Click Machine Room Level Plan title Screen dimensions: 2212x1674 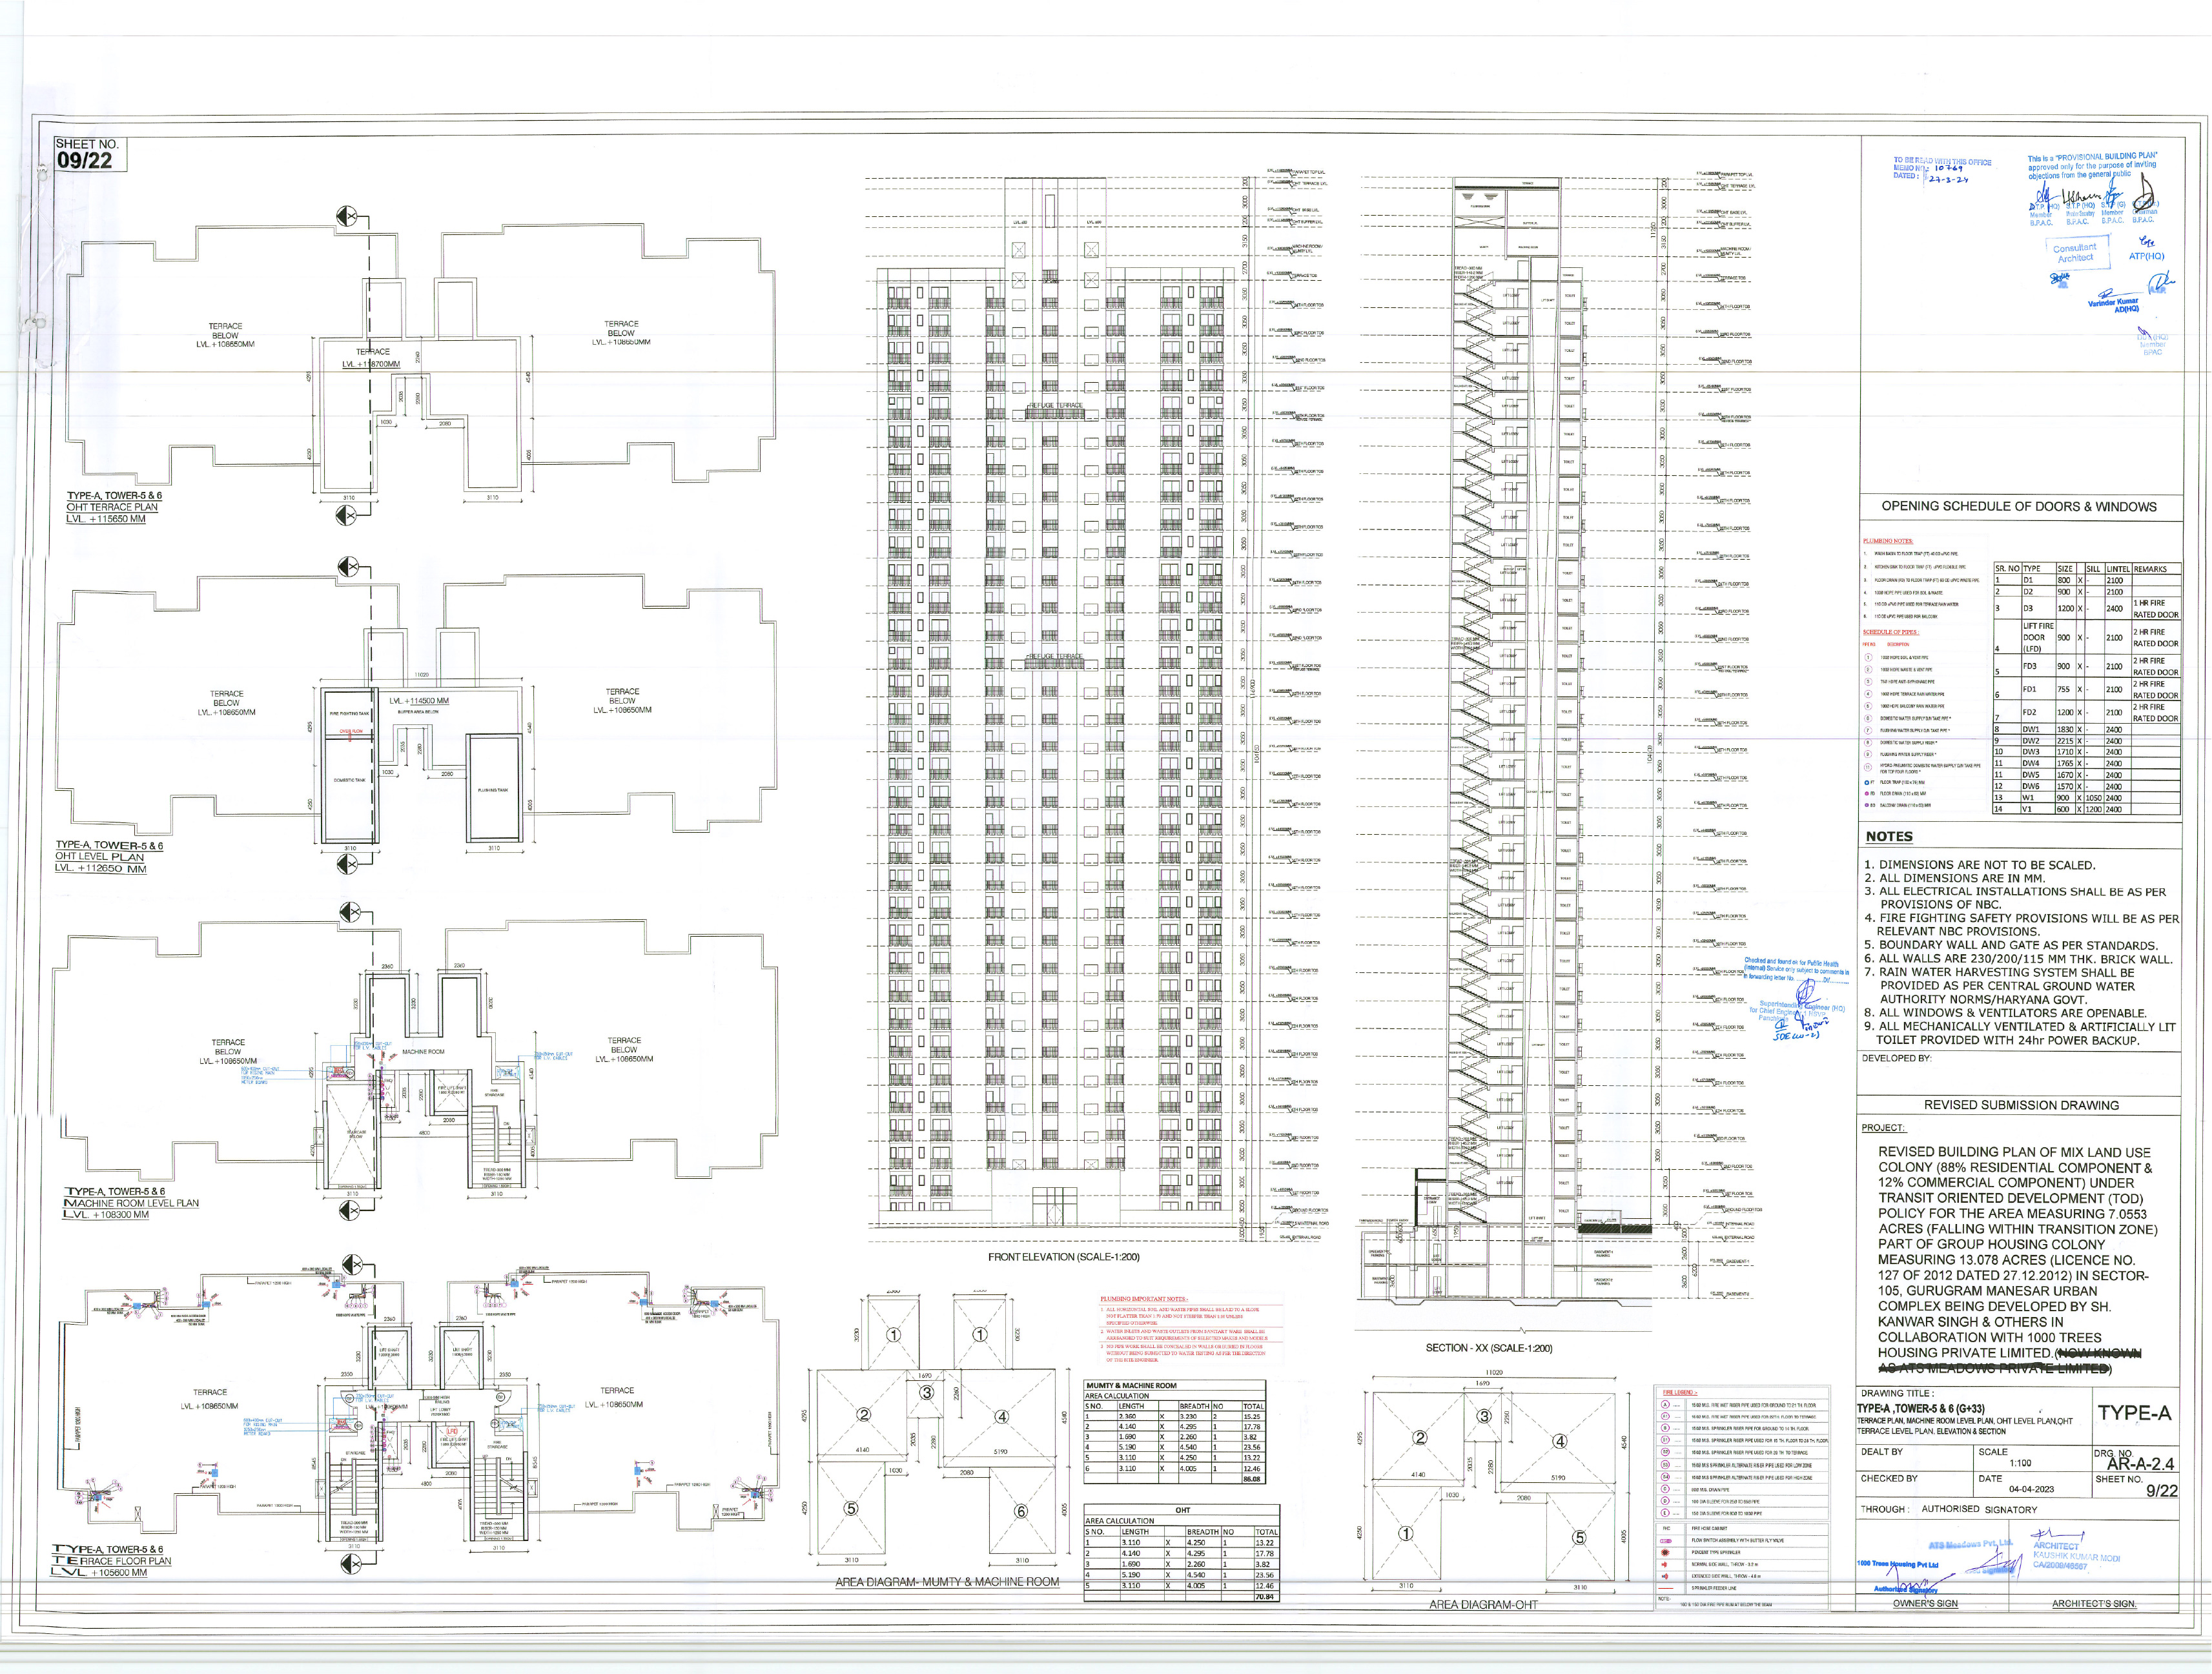coord(131,1203)
